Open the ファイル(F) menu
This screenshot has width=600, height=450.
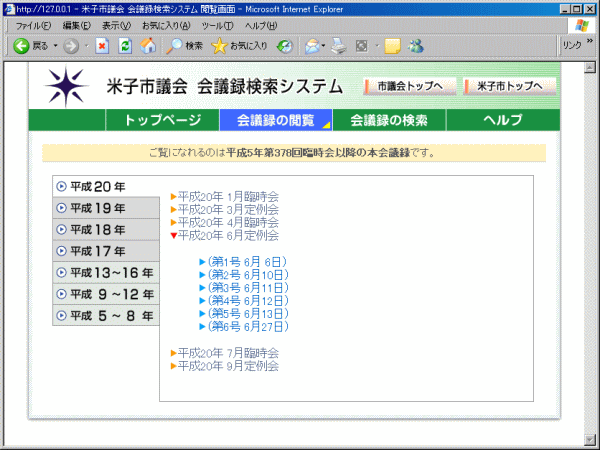pyautogui.click(x=33, y=26)
